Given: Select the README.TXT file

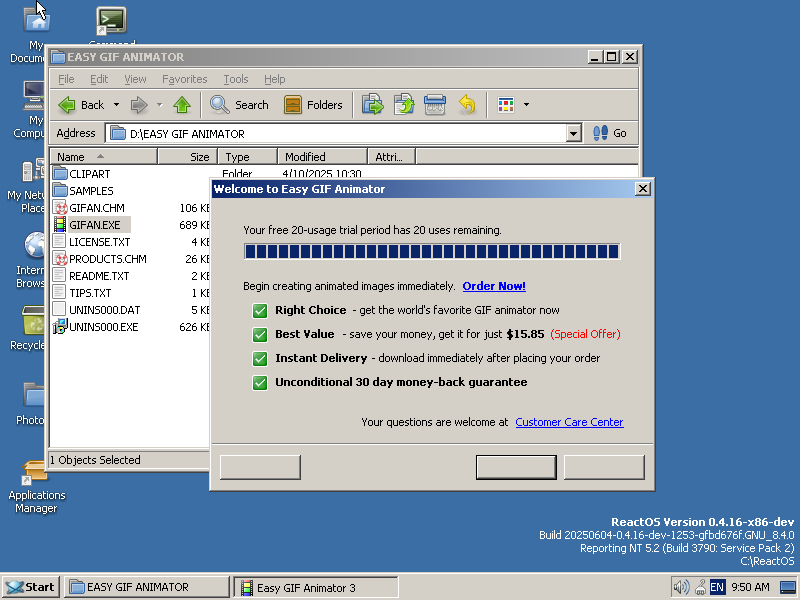Looking at the screenshot, I should coord(91,276).
